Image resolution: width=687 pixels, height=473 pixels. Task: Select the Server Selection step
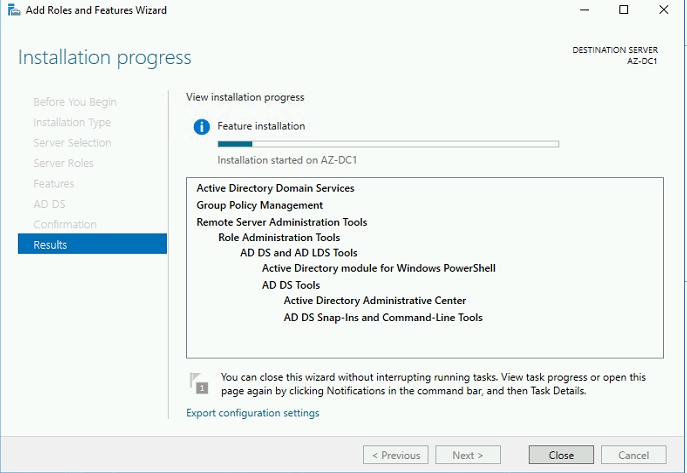[x=72, y=143]
